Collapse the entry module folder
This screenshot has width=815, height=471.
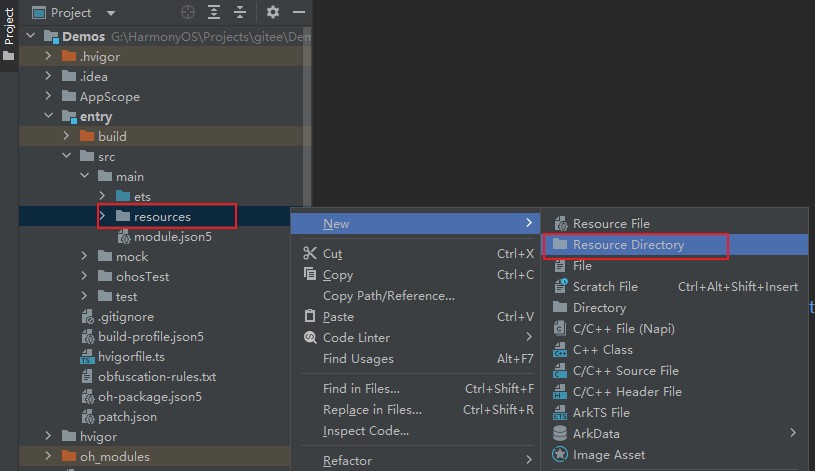click(48, 117)
